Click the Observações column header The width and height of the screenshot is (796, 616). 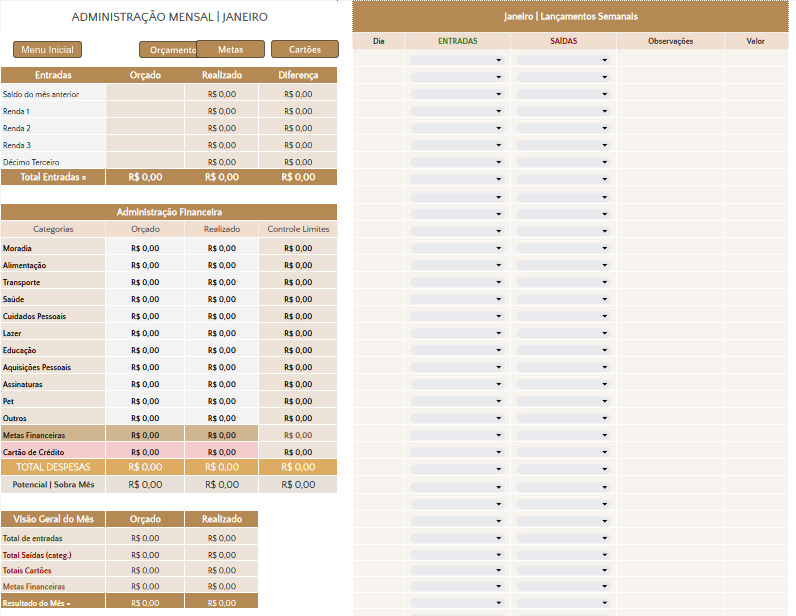point(670,41)
